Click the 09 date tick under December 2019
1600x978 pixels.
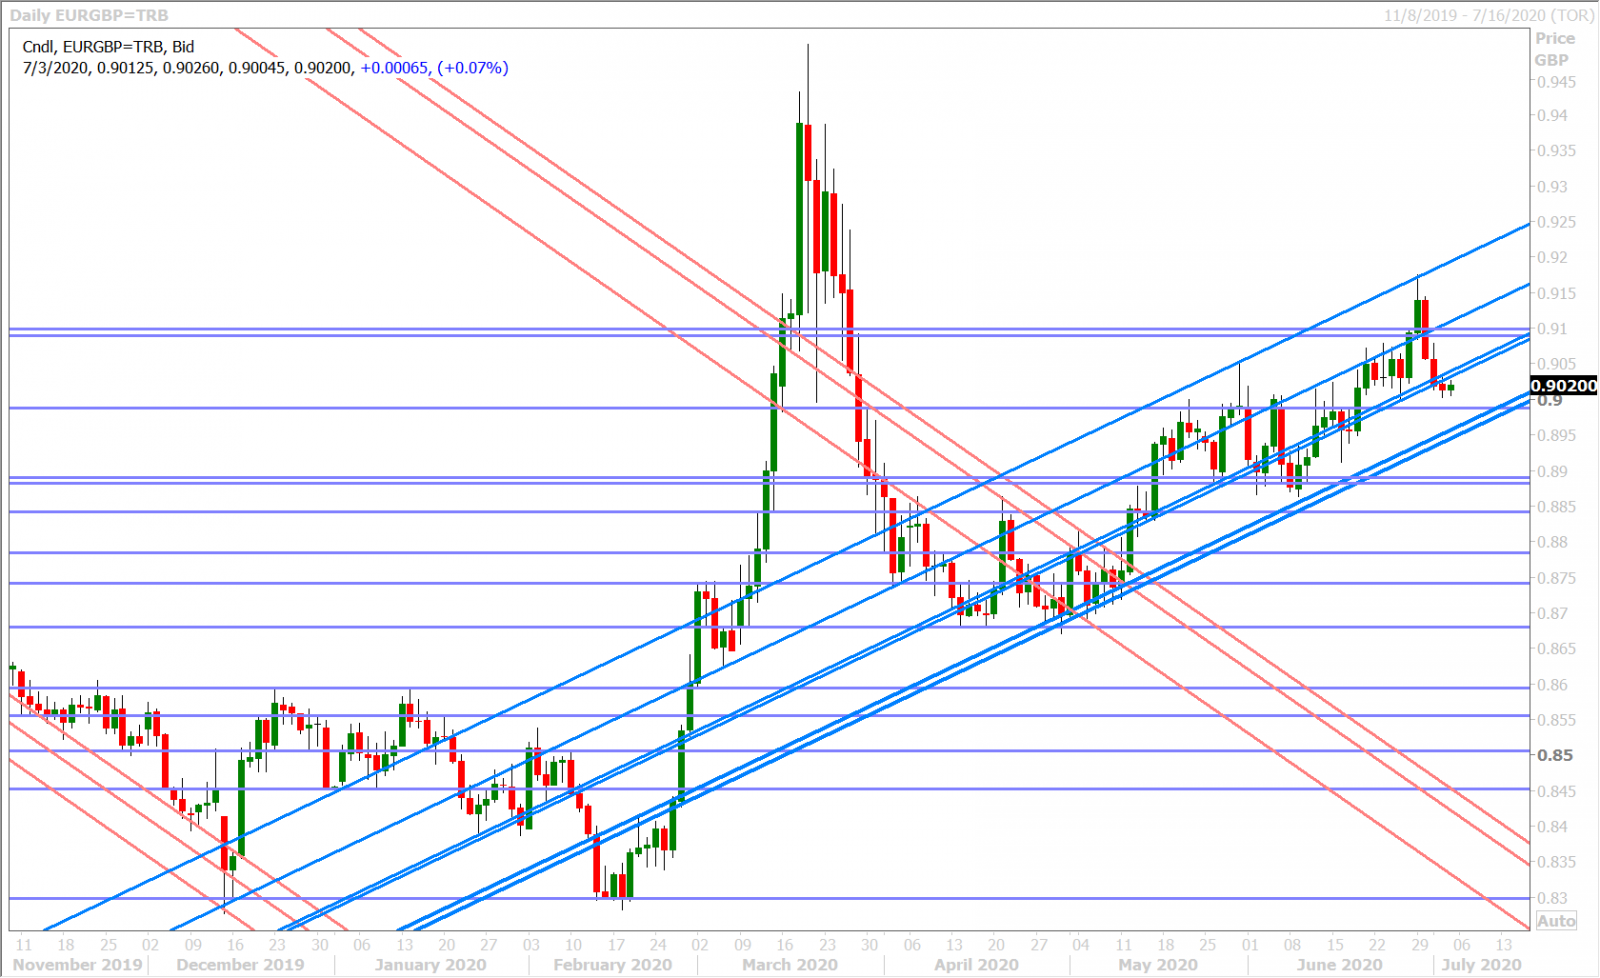pos(193,944)
